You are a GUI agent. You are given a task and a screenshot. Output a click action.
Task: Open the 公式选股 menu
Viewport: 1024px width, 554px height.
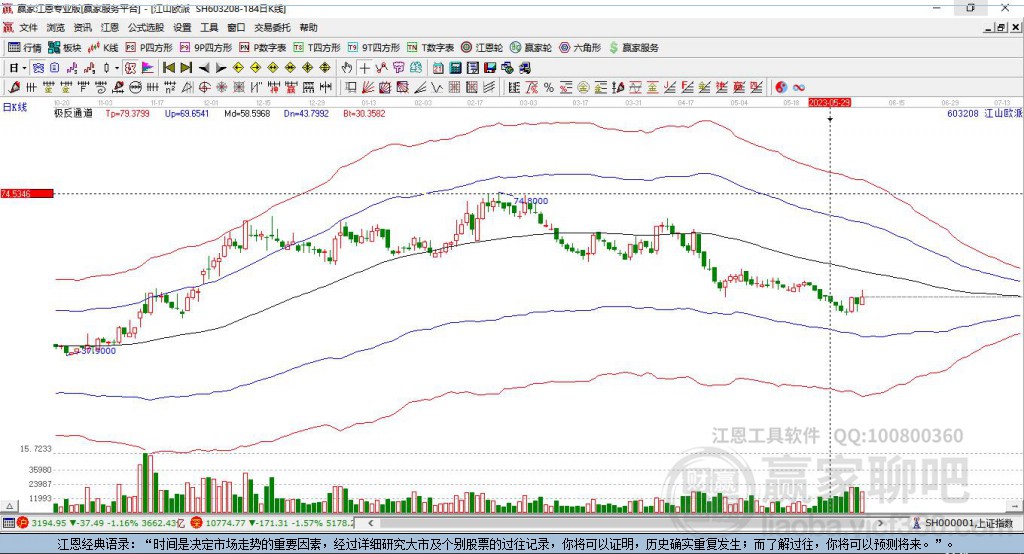[x=146, y=27]
